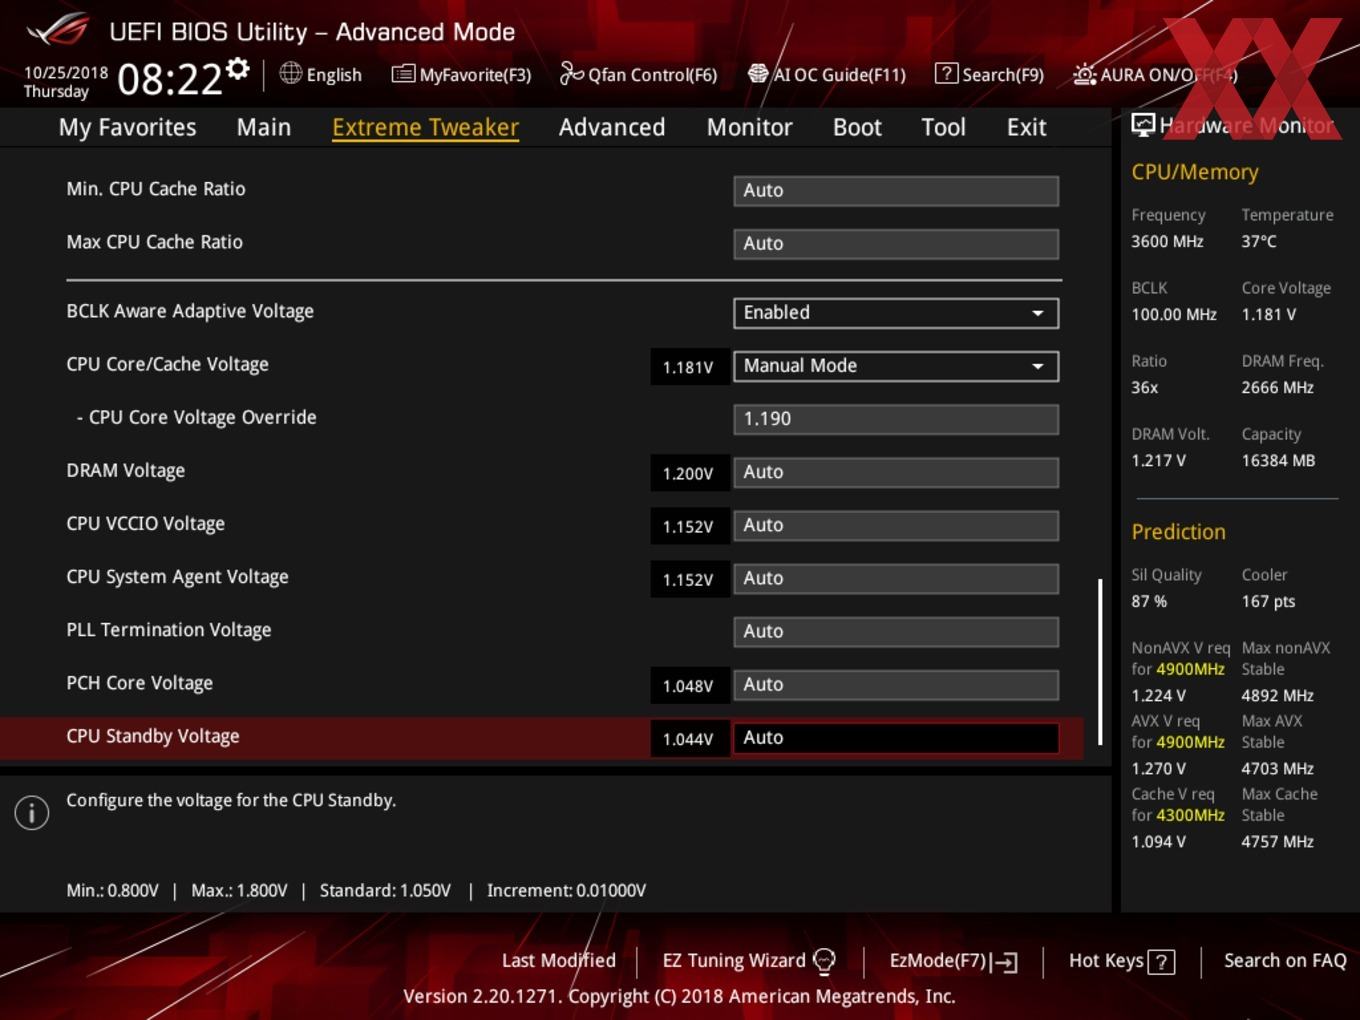Click the CPU/Memory section heading
The width and height of the screenshot is (1360, 1020).
pos(1195,172)
